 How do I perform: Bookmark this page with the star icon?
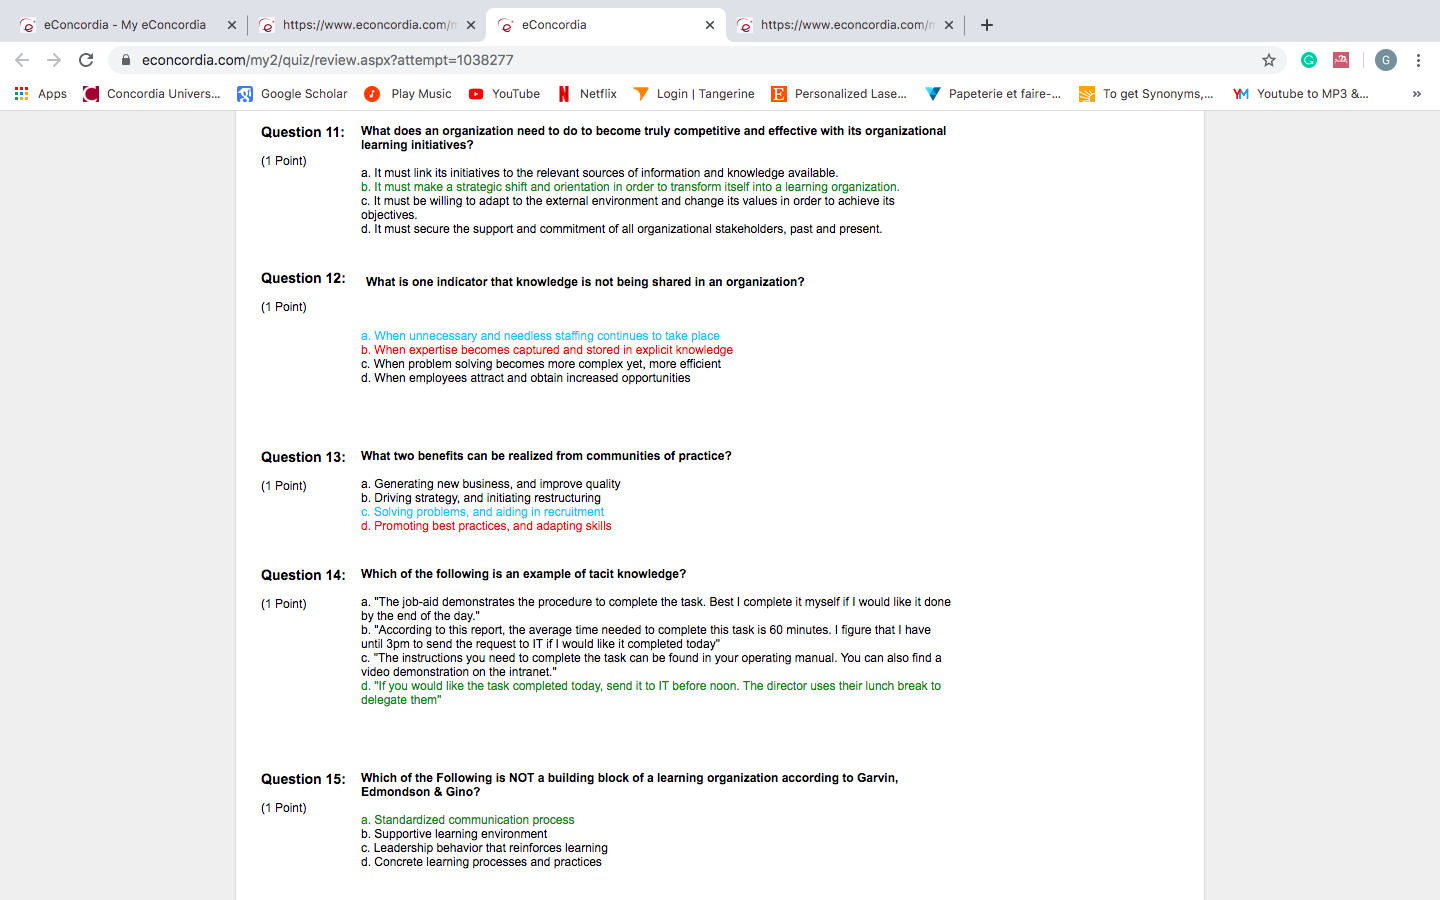tap(1269, 60)
